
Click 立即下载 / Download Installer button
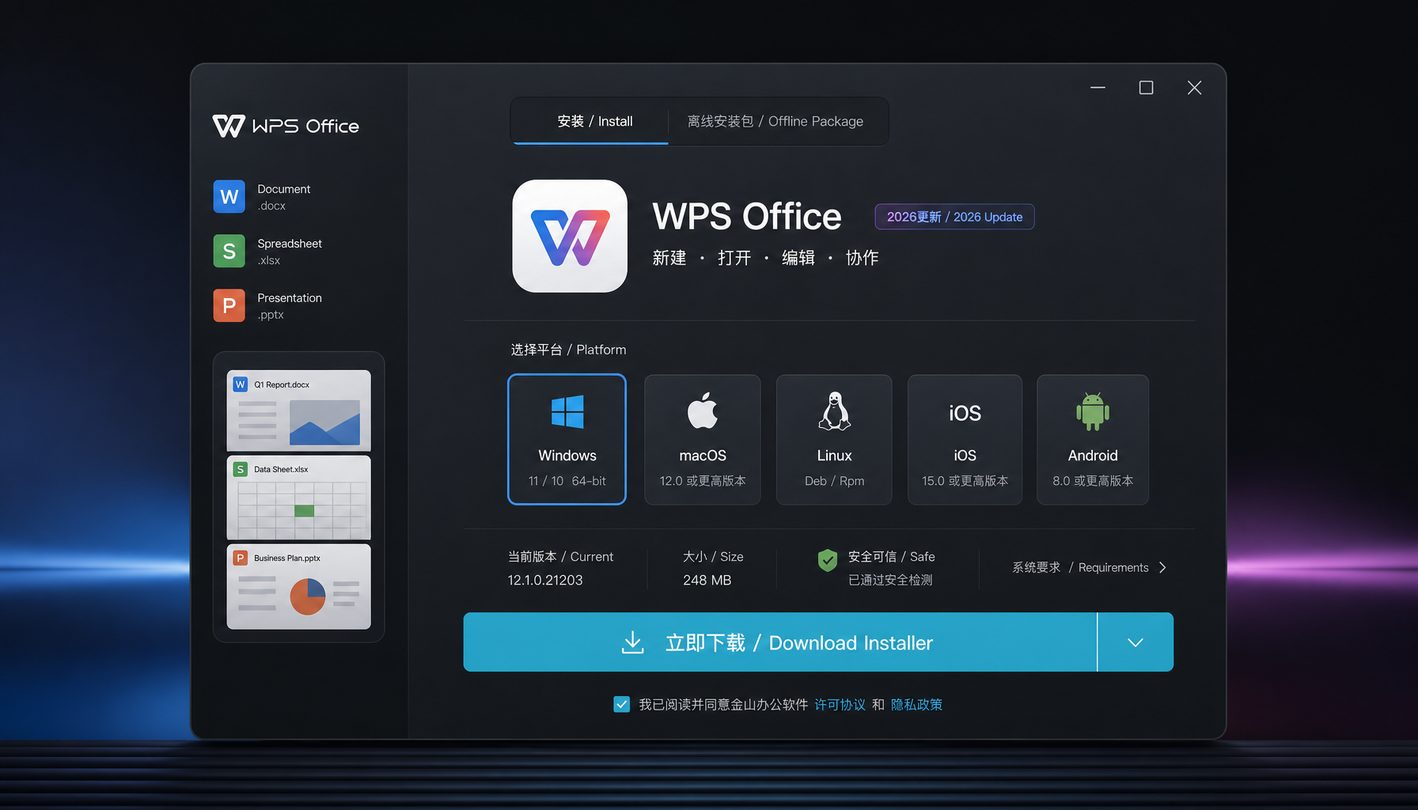[780, 642]
